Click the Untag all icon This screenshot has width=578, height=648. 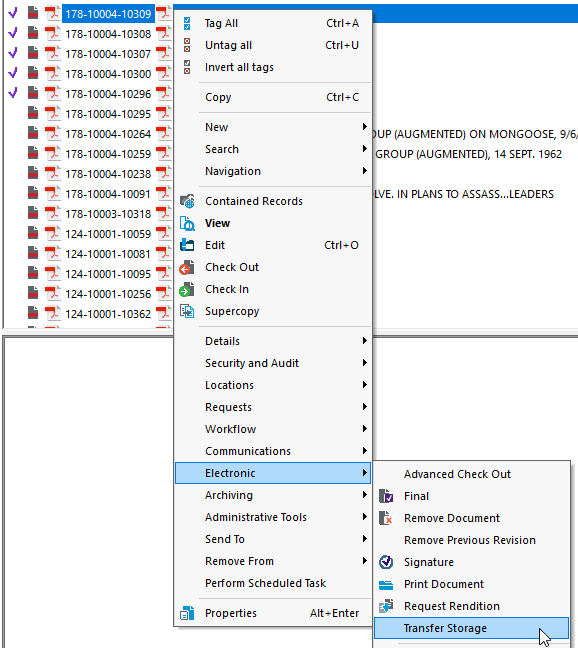[x=187, y=45]
